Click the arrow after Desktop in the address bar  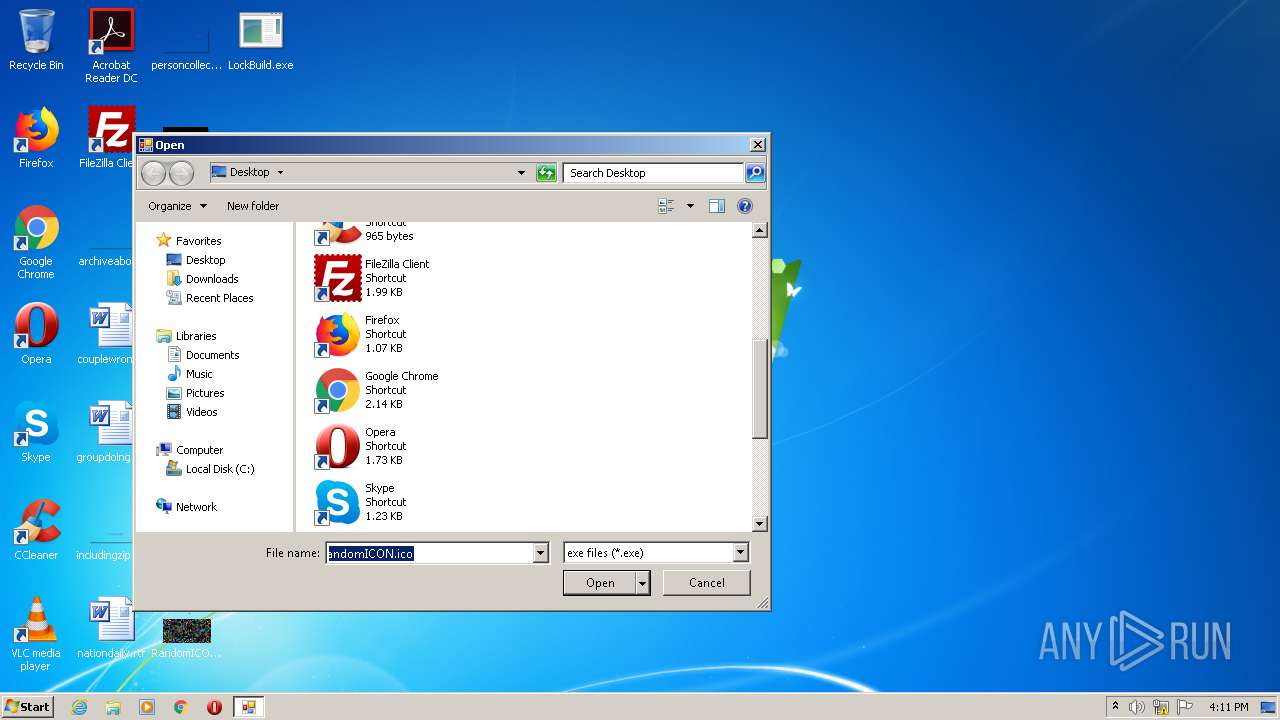[280, 172]
